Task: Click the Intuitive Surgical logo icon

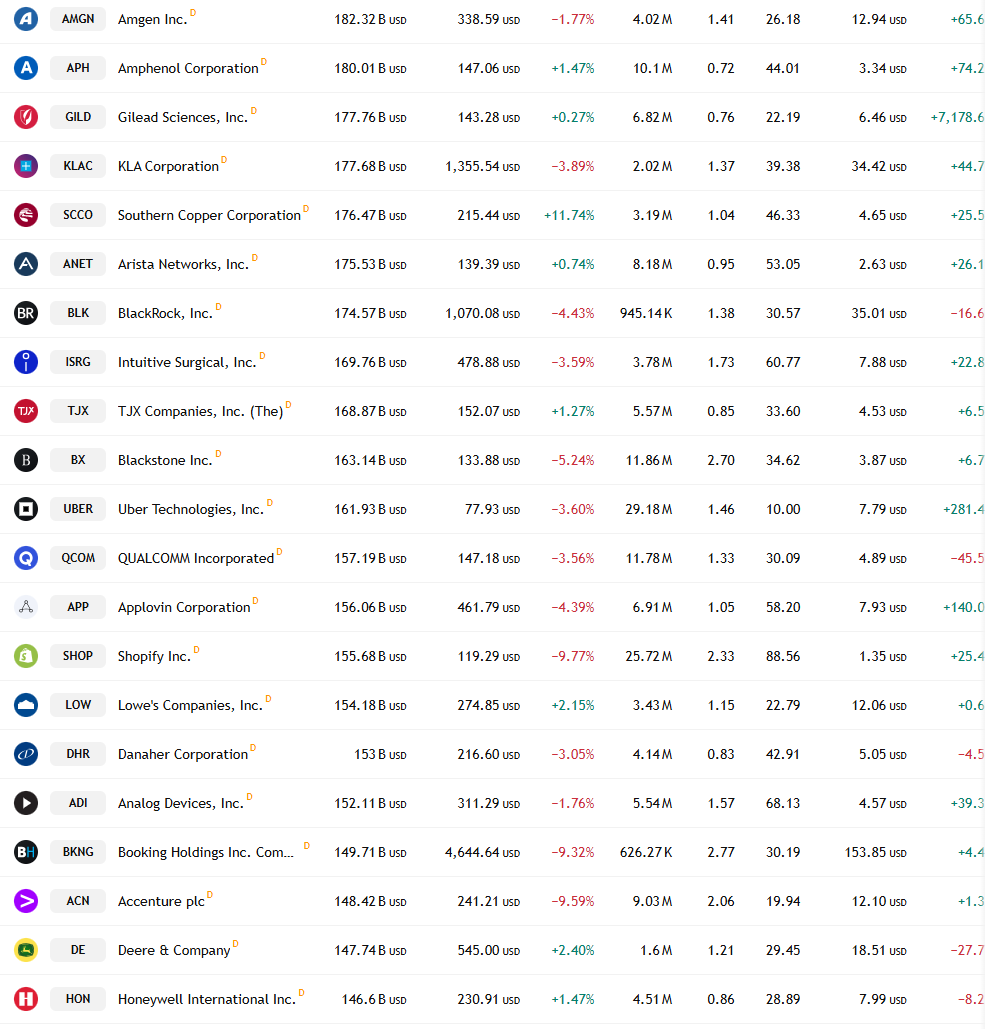Action: [x=26, y=362]
